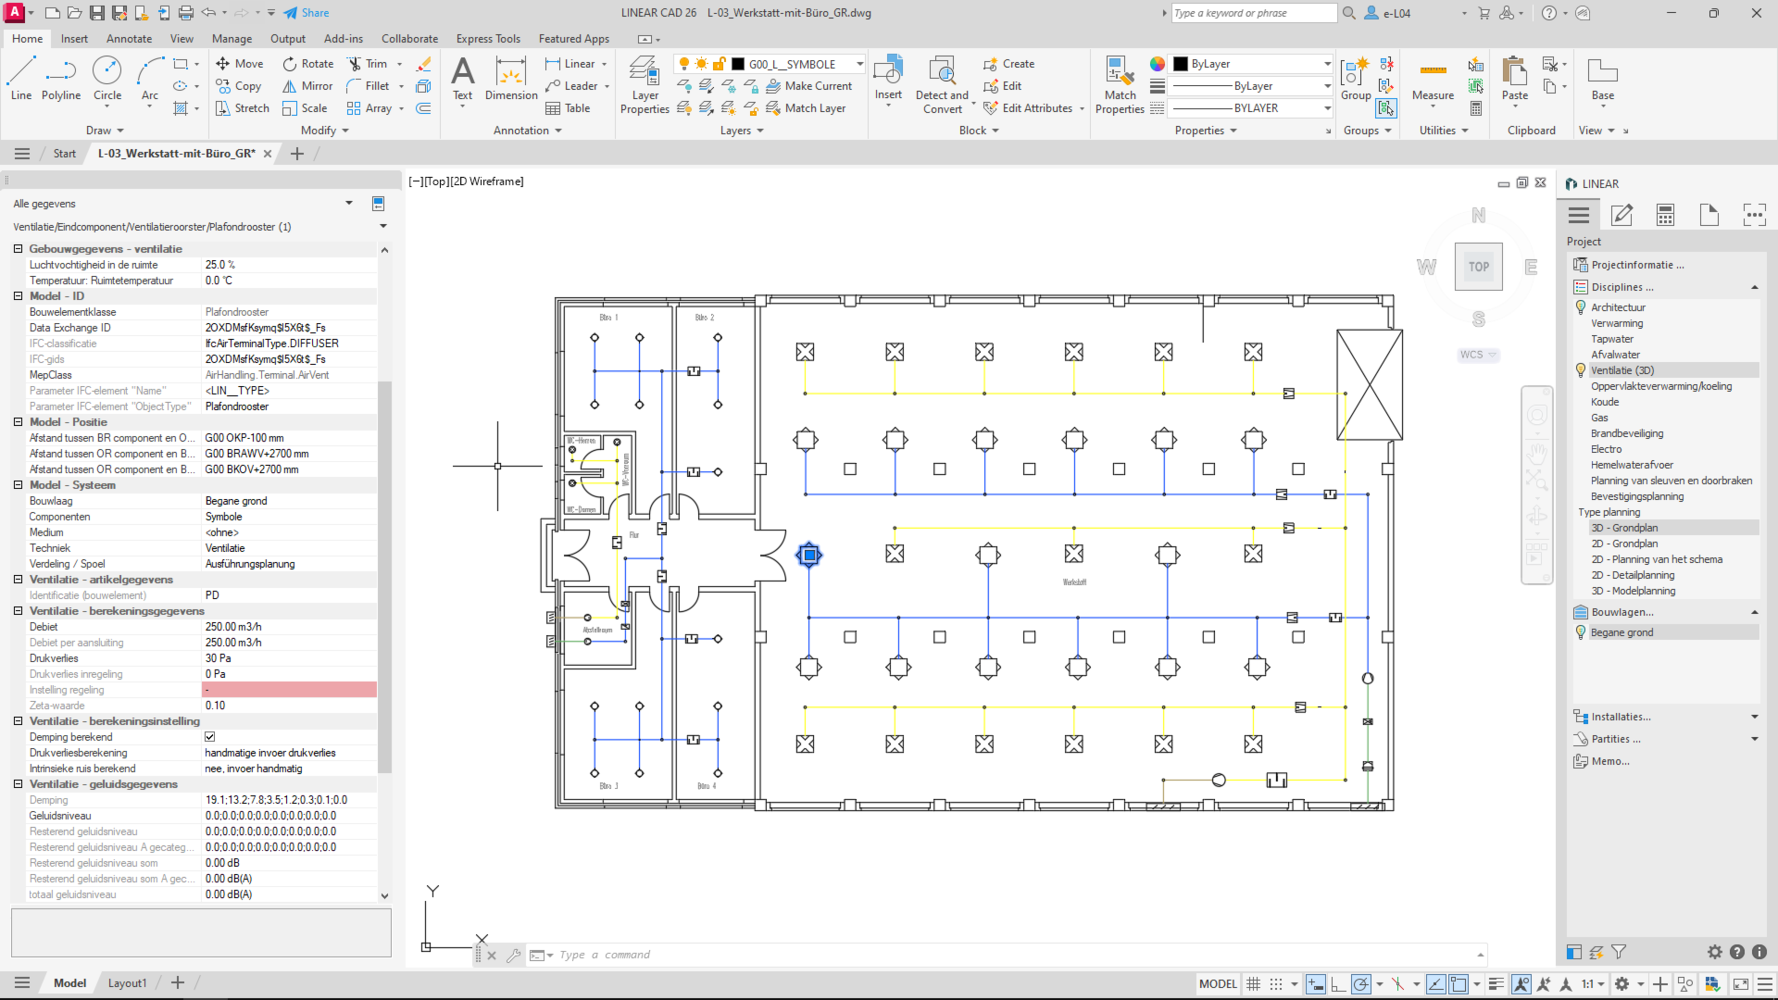Screen dimensions: 1778x1000
Task: Open the G00_L__SYMBOLE layer dropdown
Action: (x=858, y=64)
